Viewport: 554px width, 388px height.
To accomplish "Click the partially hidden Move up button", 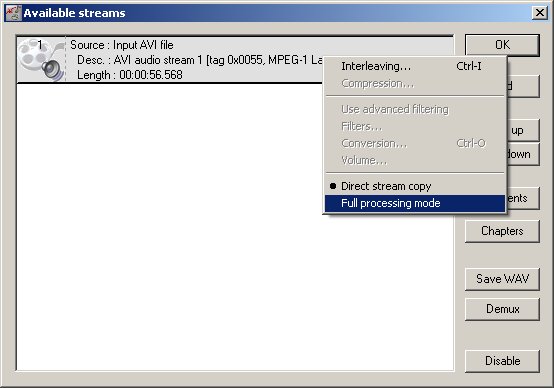I will pyautogui.click(x=523, y=130).
